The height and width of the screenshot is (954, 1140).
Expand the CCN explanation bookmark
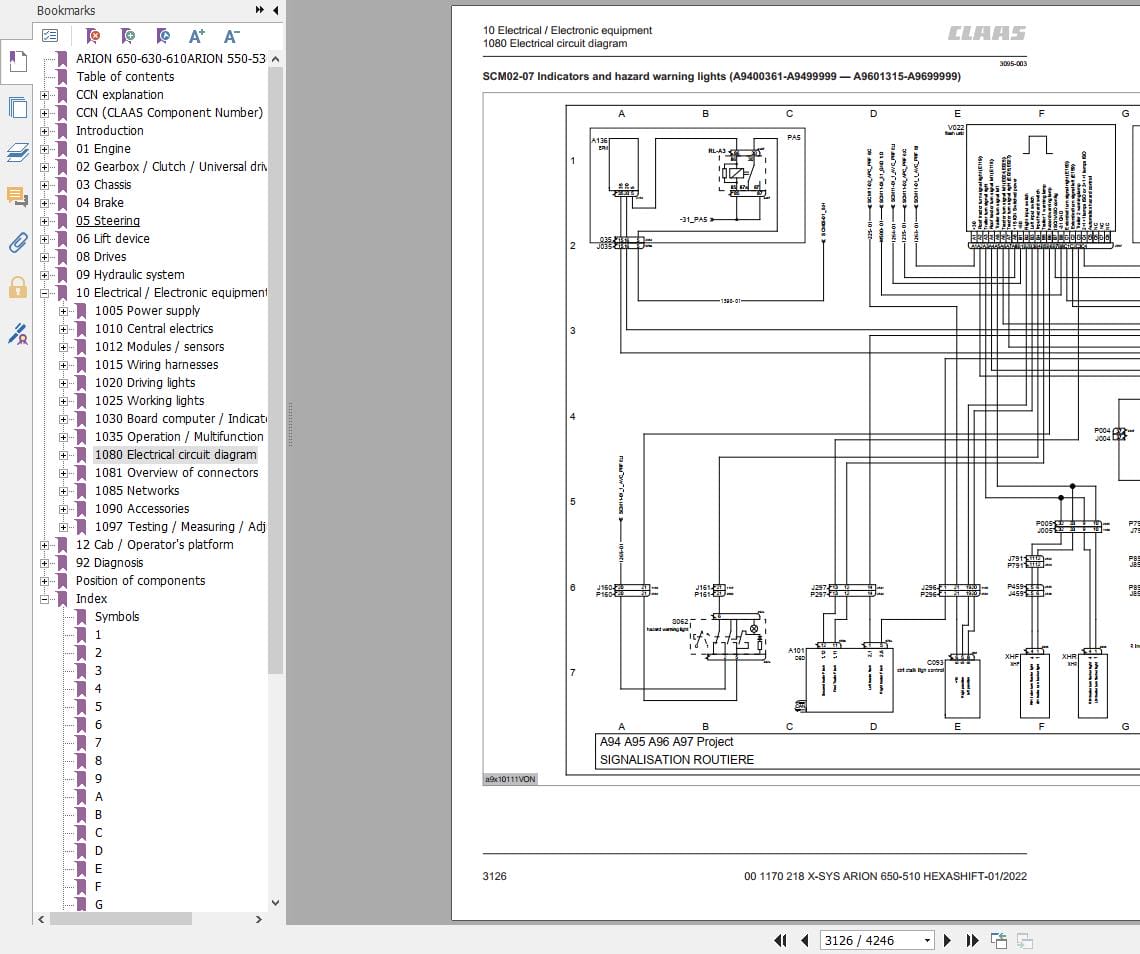(44, 95)
